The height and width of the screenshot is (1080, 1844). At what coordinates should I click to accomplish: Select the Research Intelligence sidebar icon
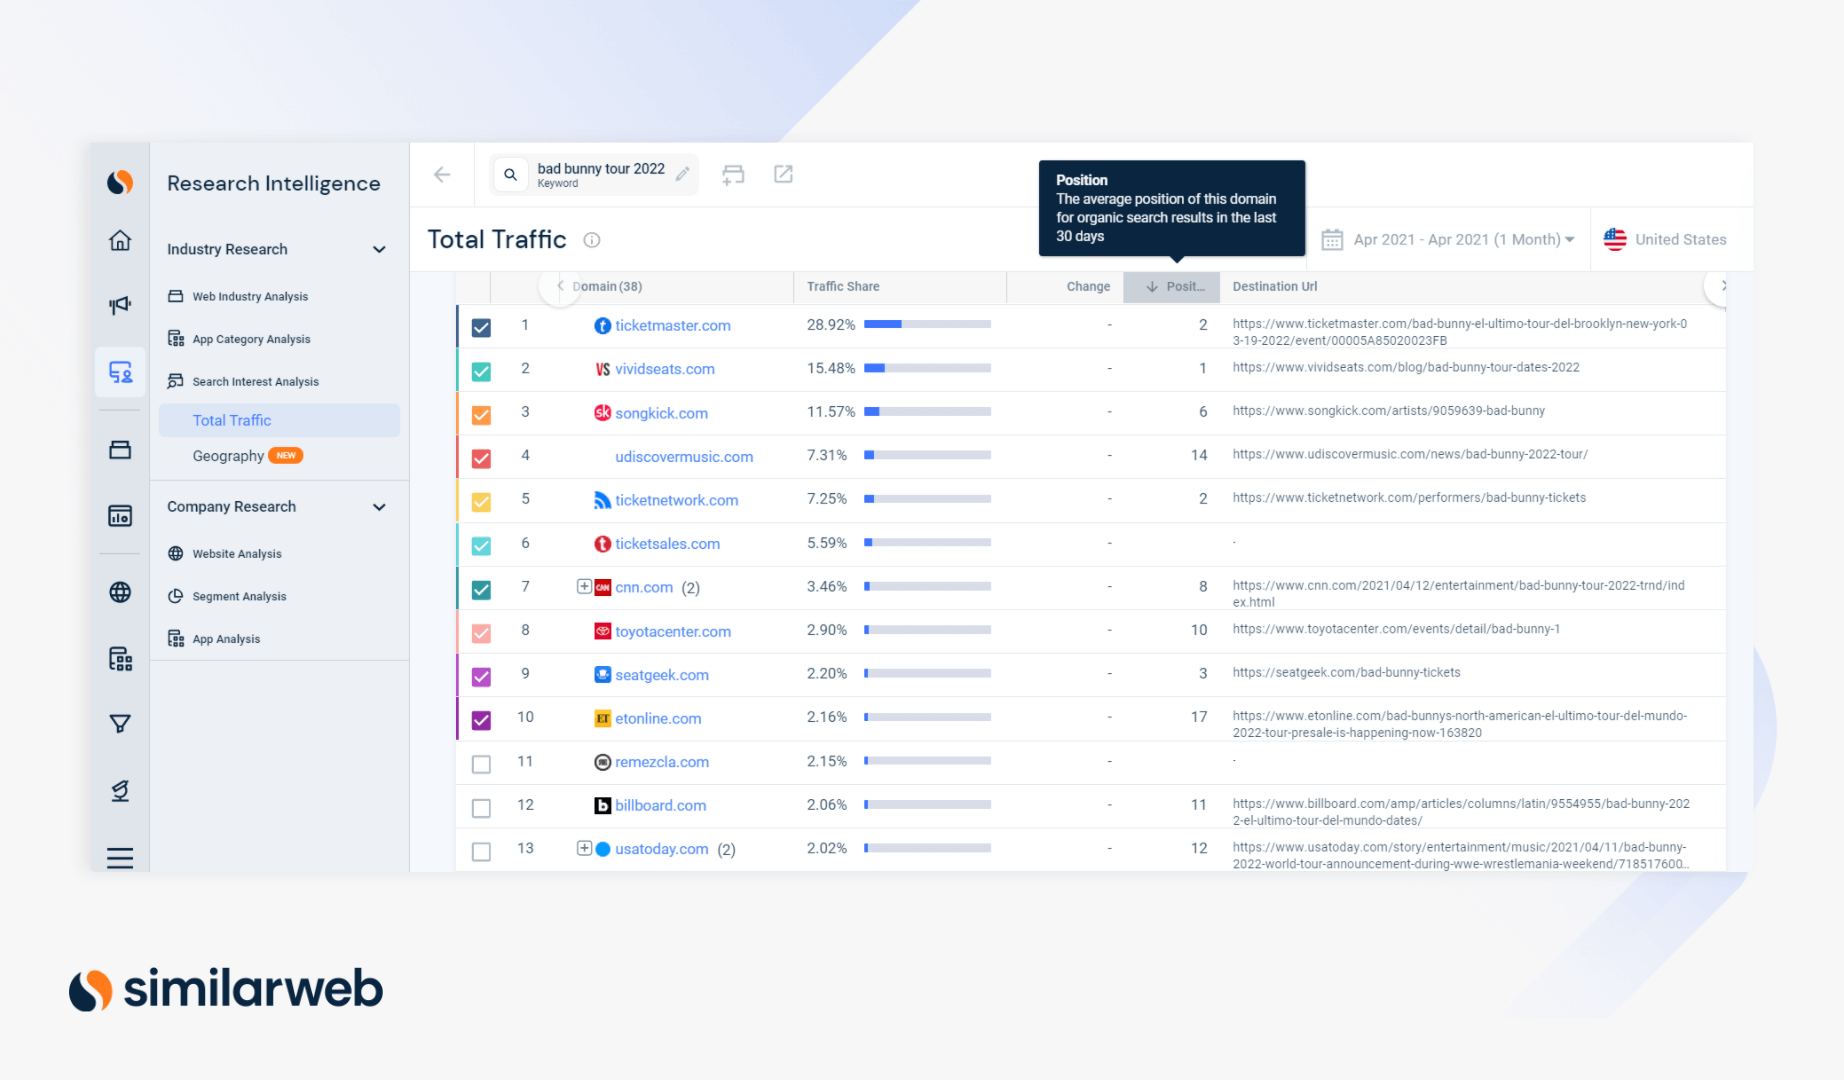(120, 373)
